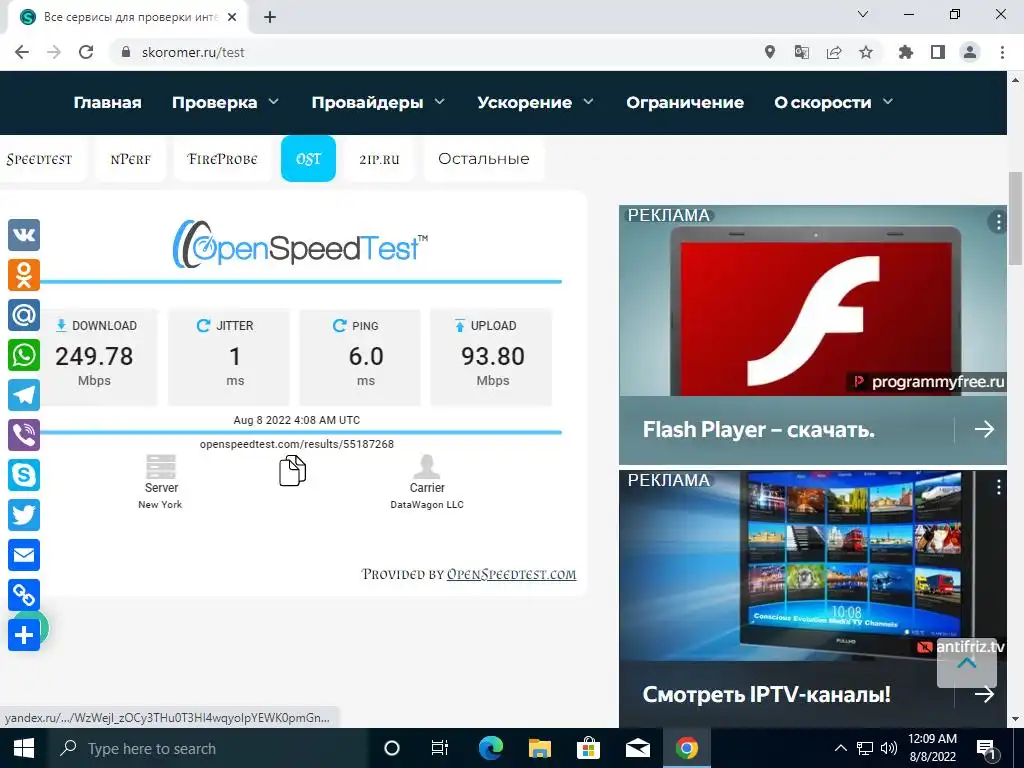Click the address bar URL skoromer.ru/test

(x=193, y=52)
